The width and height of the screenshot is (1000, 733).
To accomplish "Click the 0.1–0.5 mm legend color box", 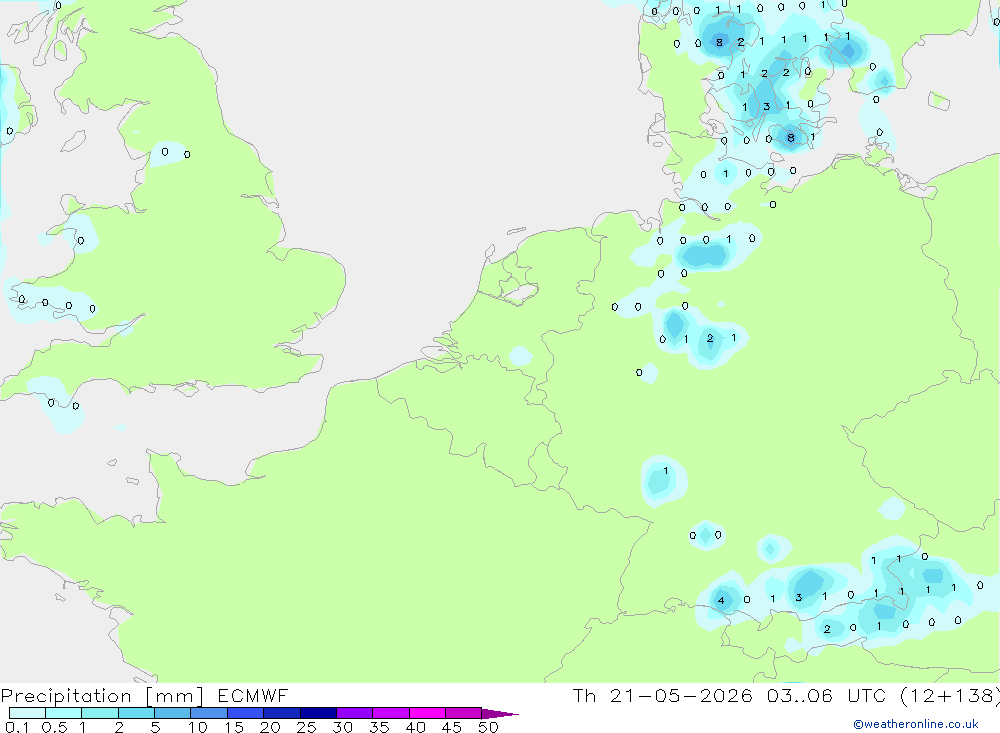I will click(27, 713).
